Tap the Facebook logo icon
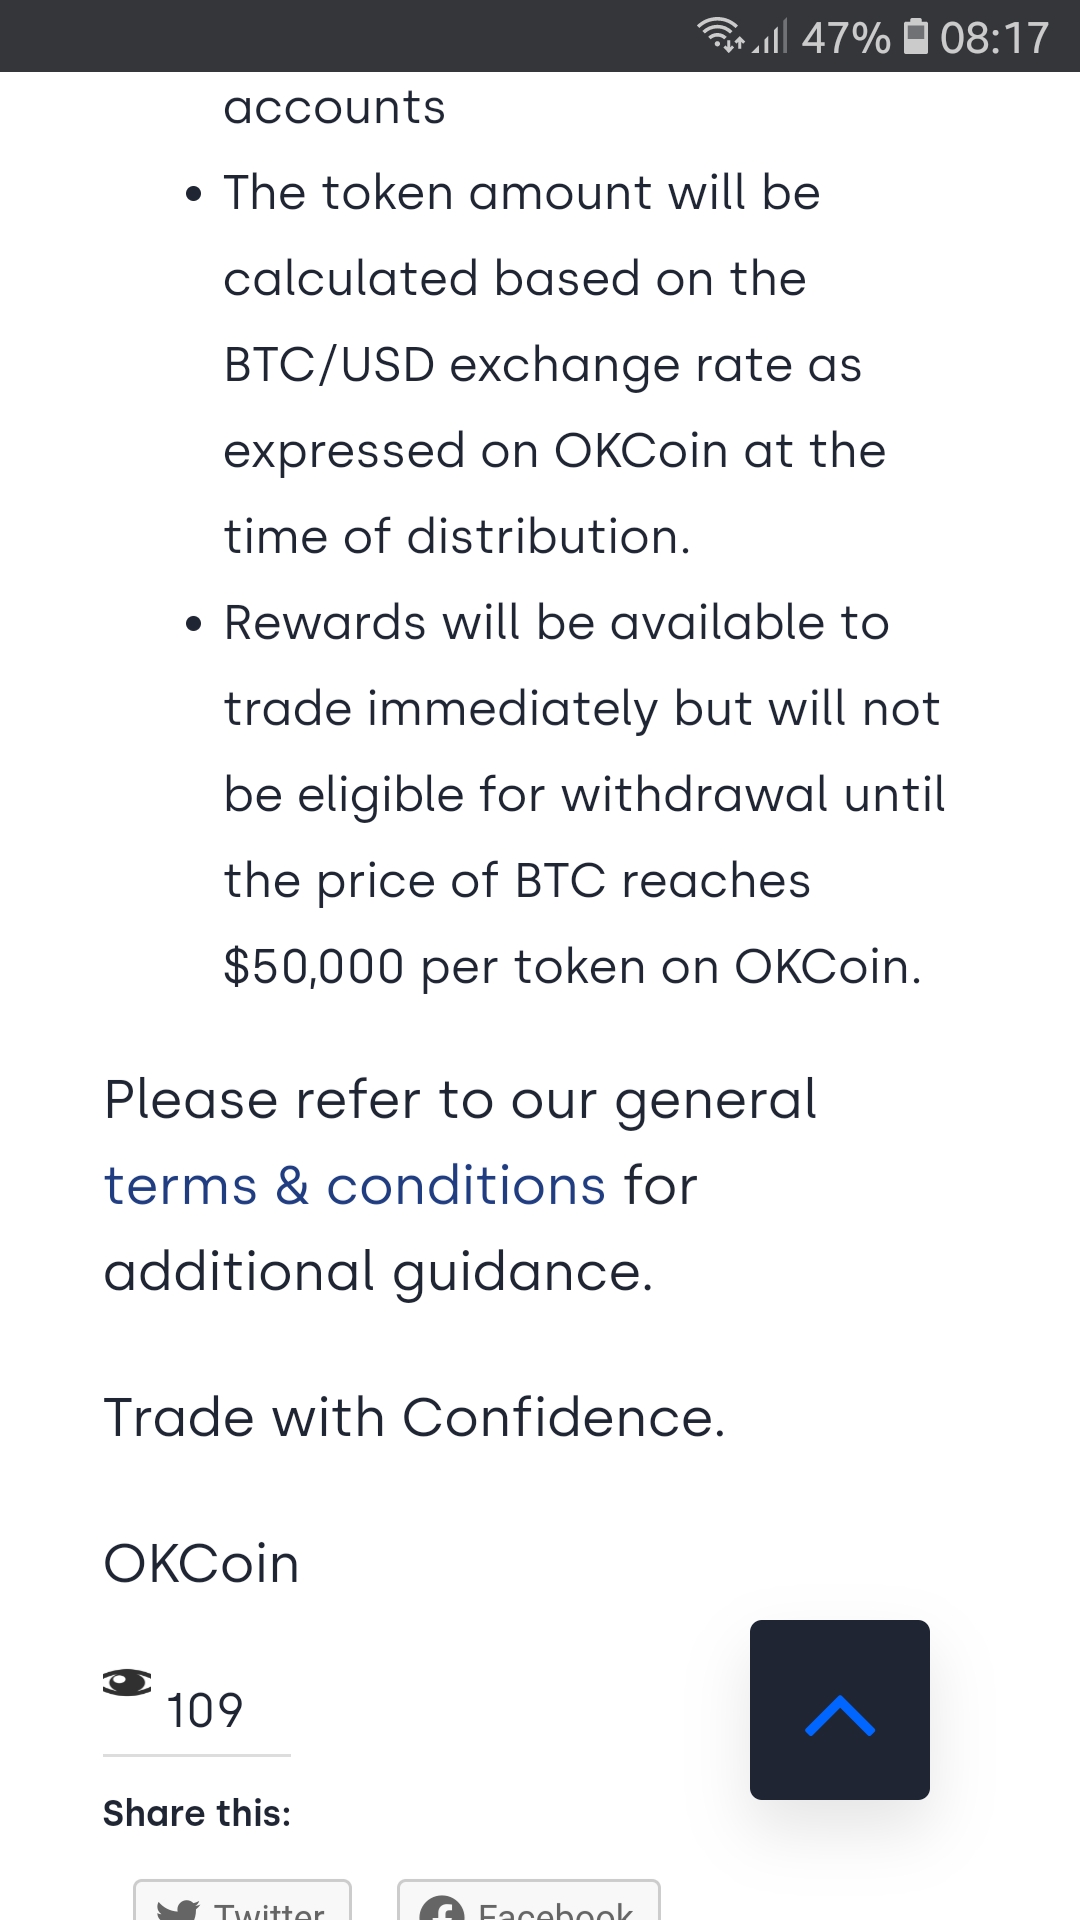The height and width of the screenshot is (1920, 1080). tap(441, 1910)
